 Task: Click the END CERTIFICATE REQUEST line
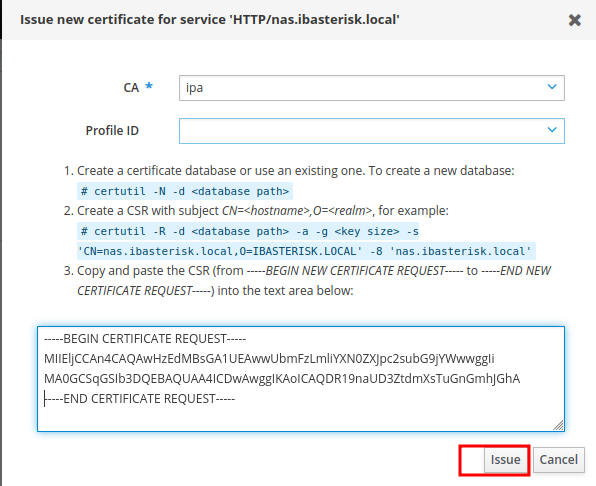(x=139, y=399)
